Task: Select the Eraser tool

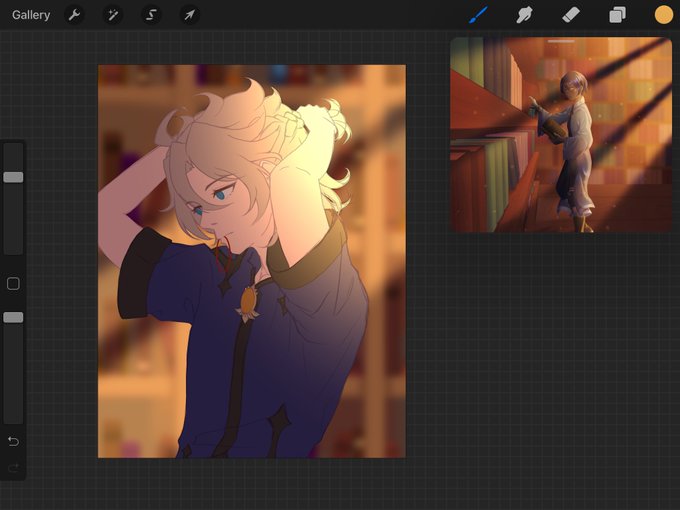Action: coord(571,15)
